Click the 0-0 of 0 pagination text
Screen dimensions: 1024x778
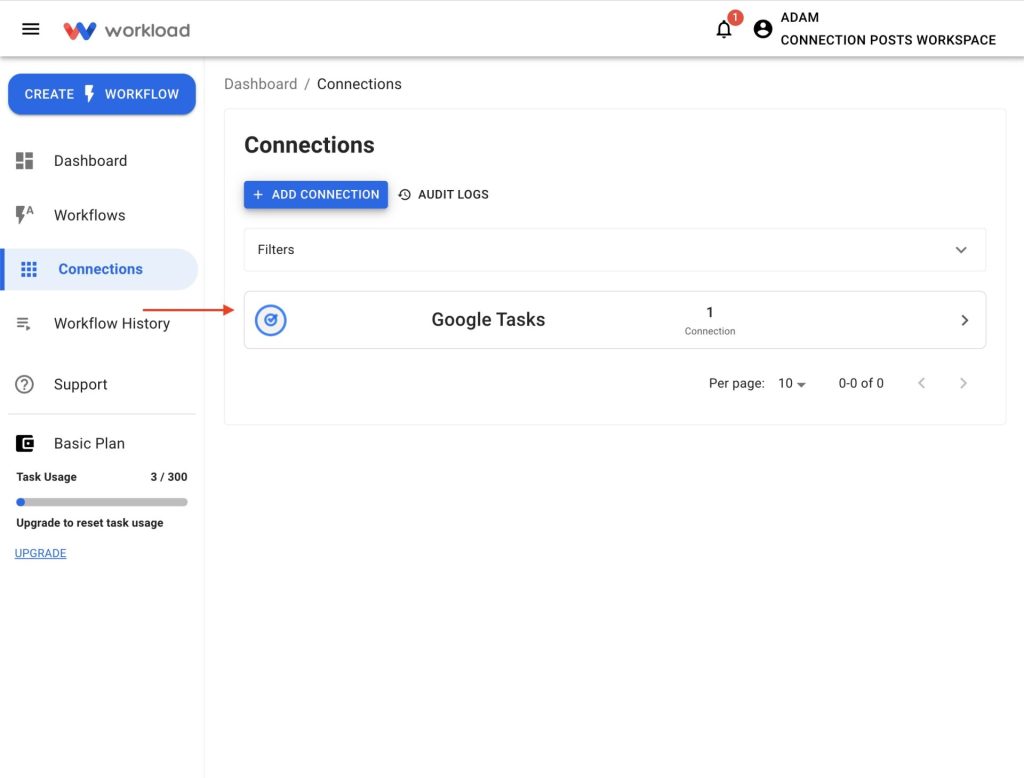pyautogui.click(x=861, y=383)
